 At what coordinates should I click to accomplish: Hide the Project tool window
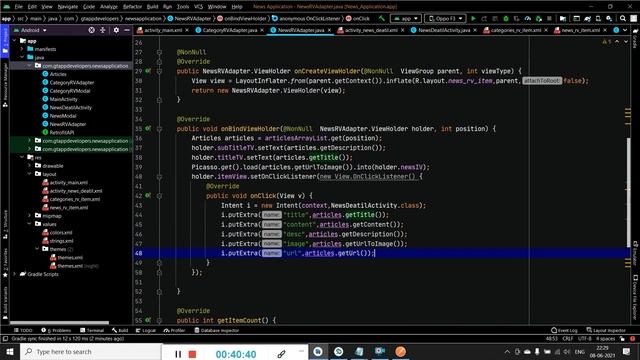pyautogui.click(x=127, y=30)
